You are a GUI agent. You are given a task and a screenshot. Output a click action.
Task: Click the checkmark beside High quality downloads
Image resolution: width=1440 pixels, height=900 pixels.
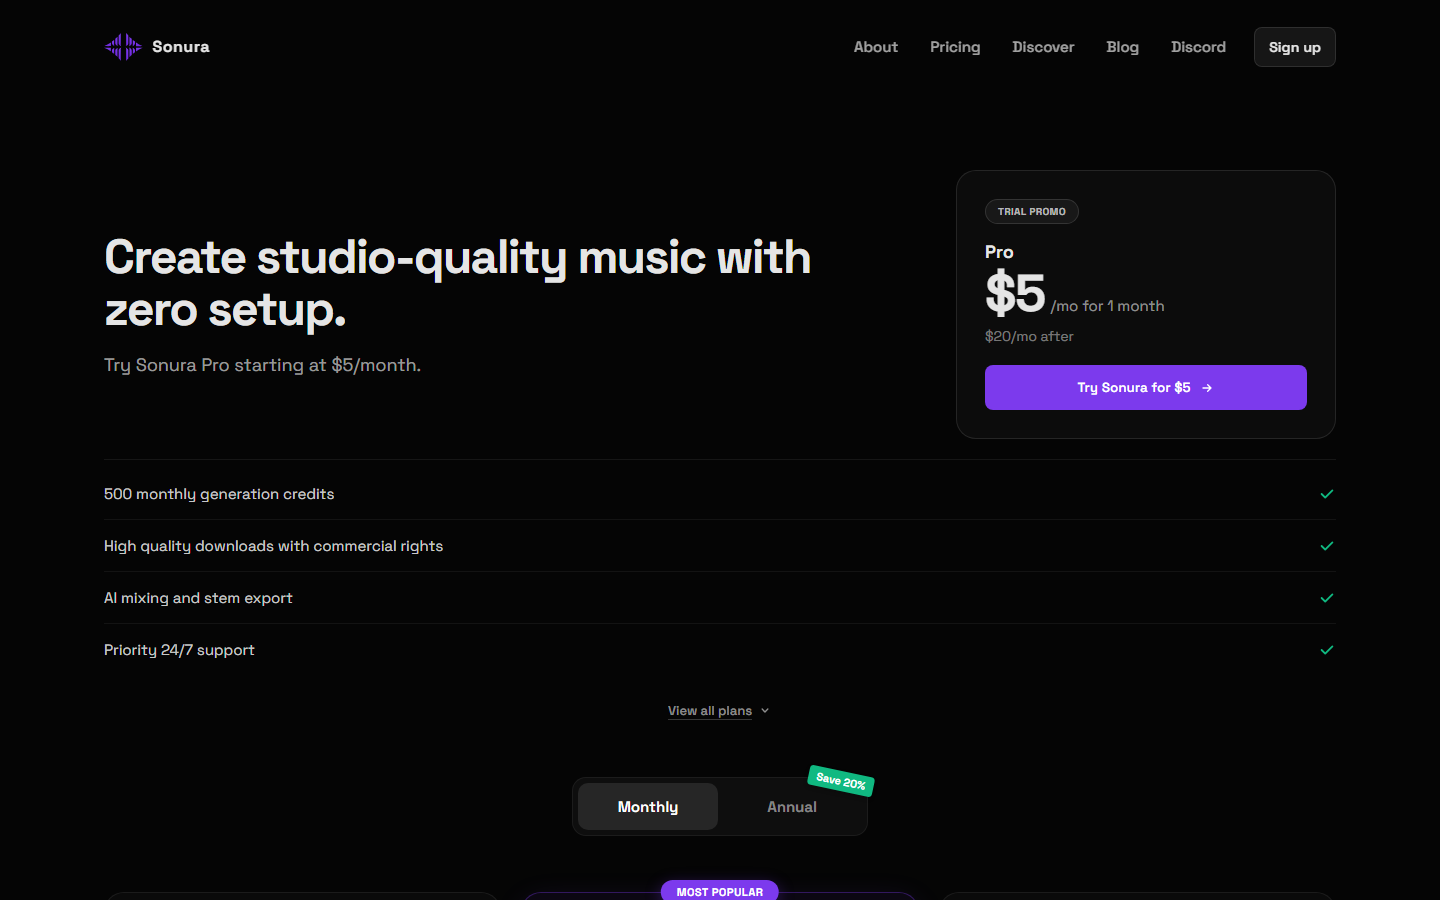(1327, 546)
